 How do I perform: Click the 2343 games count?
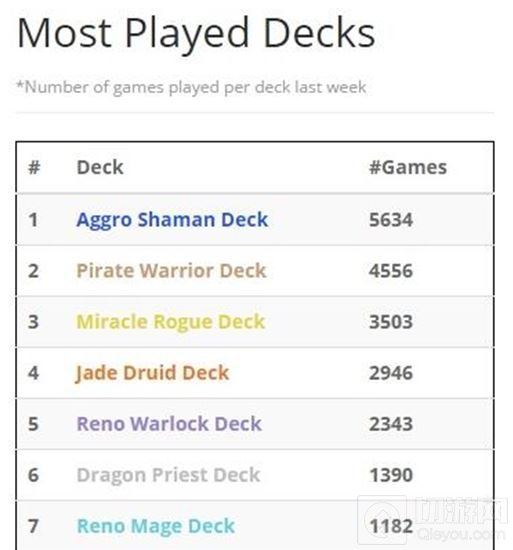coord(391,424)
